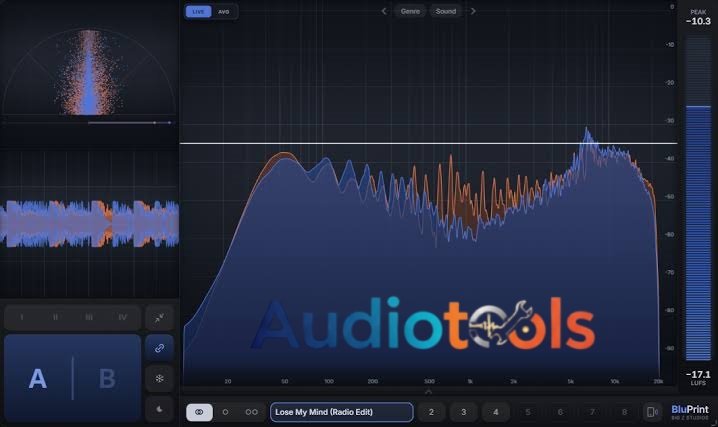Select reference slot 3
718x427 pixels.
pyautogui.click(x=463, y=412)
